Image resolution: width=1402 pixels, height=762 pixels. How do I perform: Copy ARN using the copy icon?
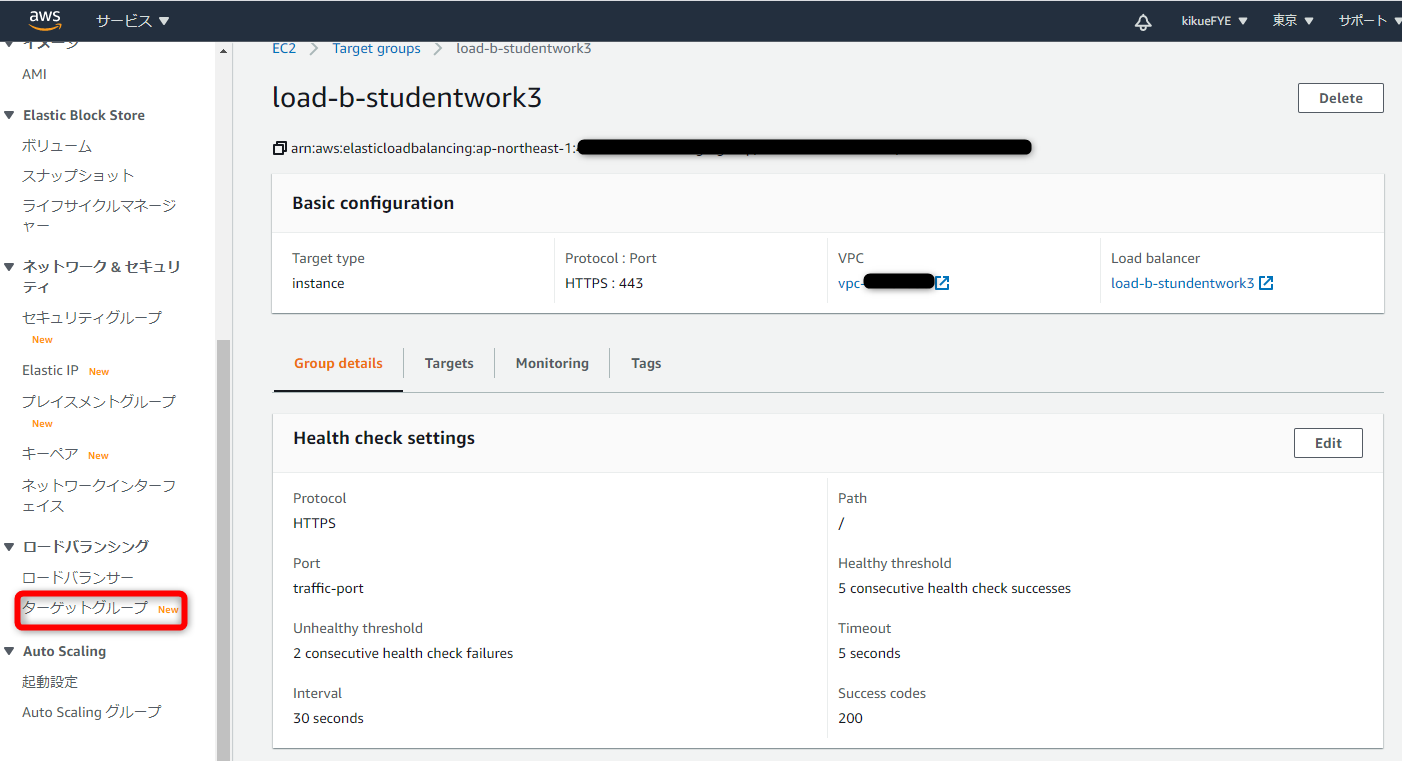279,148
